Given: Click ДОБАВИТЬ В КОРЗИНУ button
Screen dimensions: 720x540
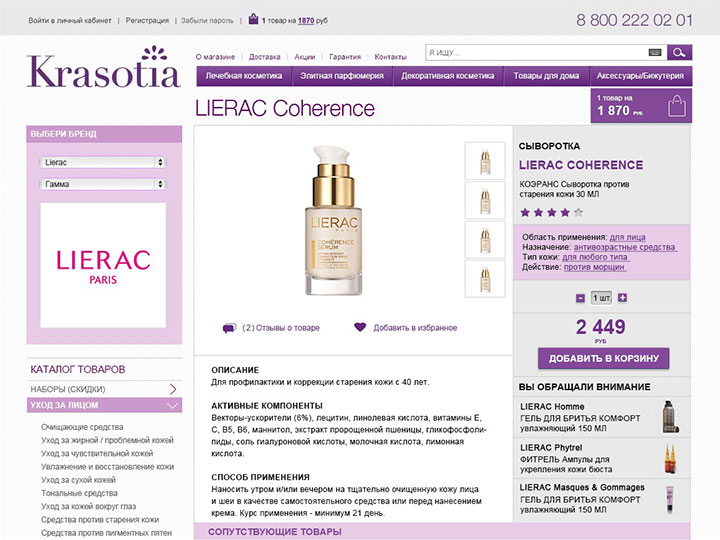Looking at the screenshot, I should pos(603,359).
